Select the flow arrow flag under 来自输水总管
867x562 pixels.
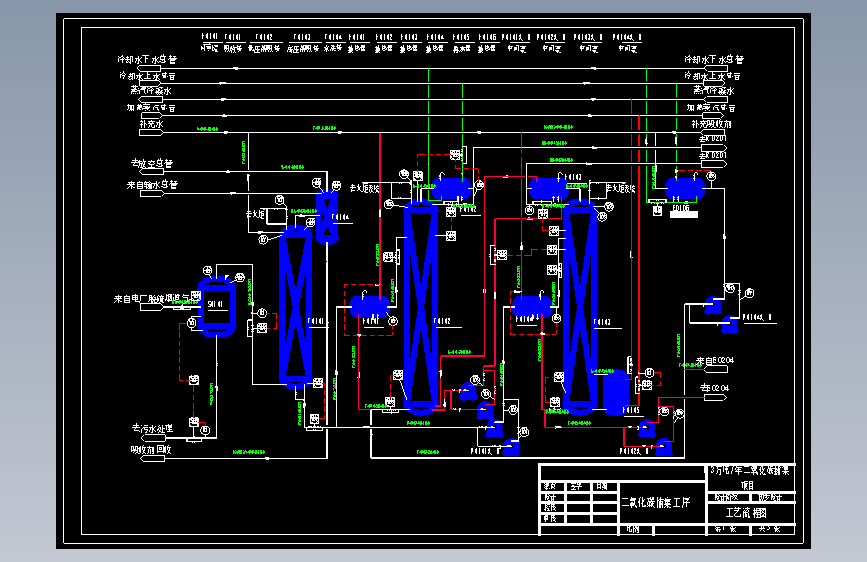pos(152,194)
